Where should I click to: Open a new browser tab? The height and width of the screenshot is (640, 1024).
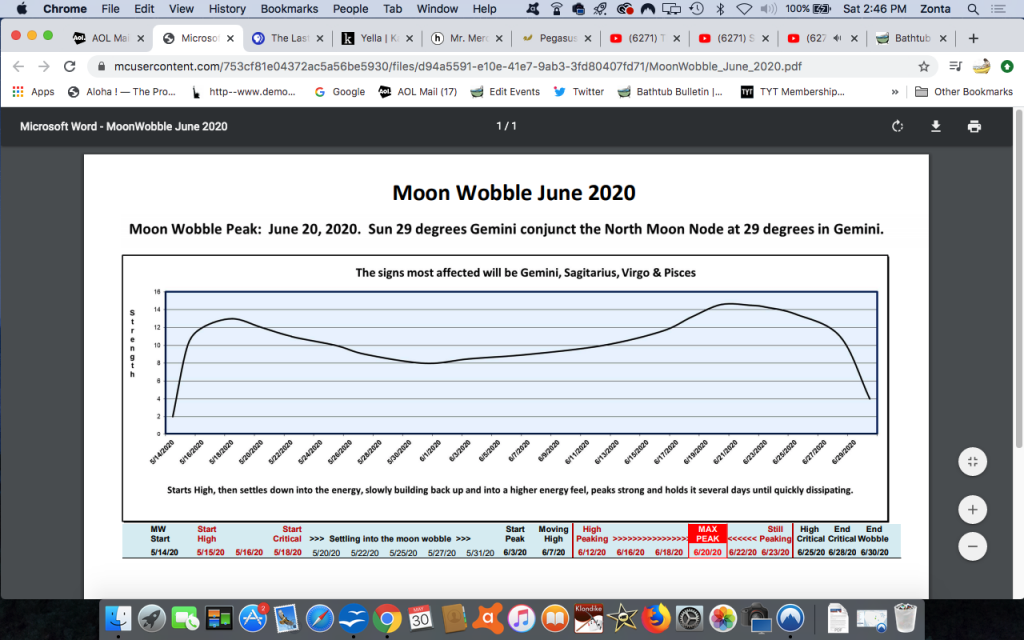(x=973, y=39)
